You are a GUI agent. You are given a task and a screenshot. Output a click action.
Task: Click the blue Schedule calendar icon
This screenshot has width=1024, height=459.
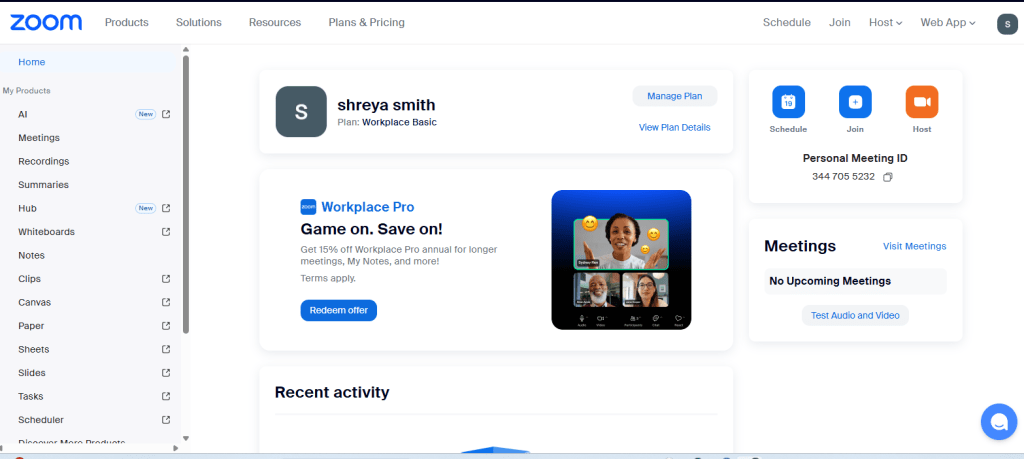coord(788,102)
